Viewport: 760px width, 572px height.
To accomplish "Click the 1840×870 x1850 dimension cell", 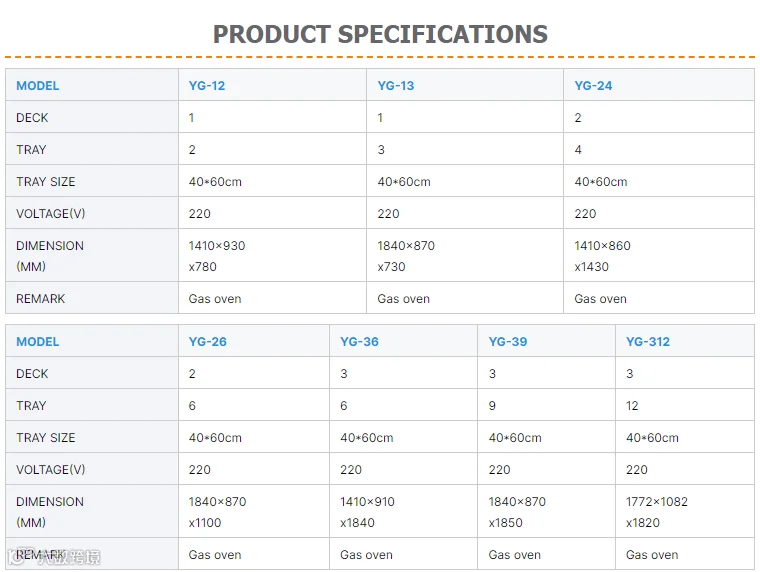I will tap(546, 511).
